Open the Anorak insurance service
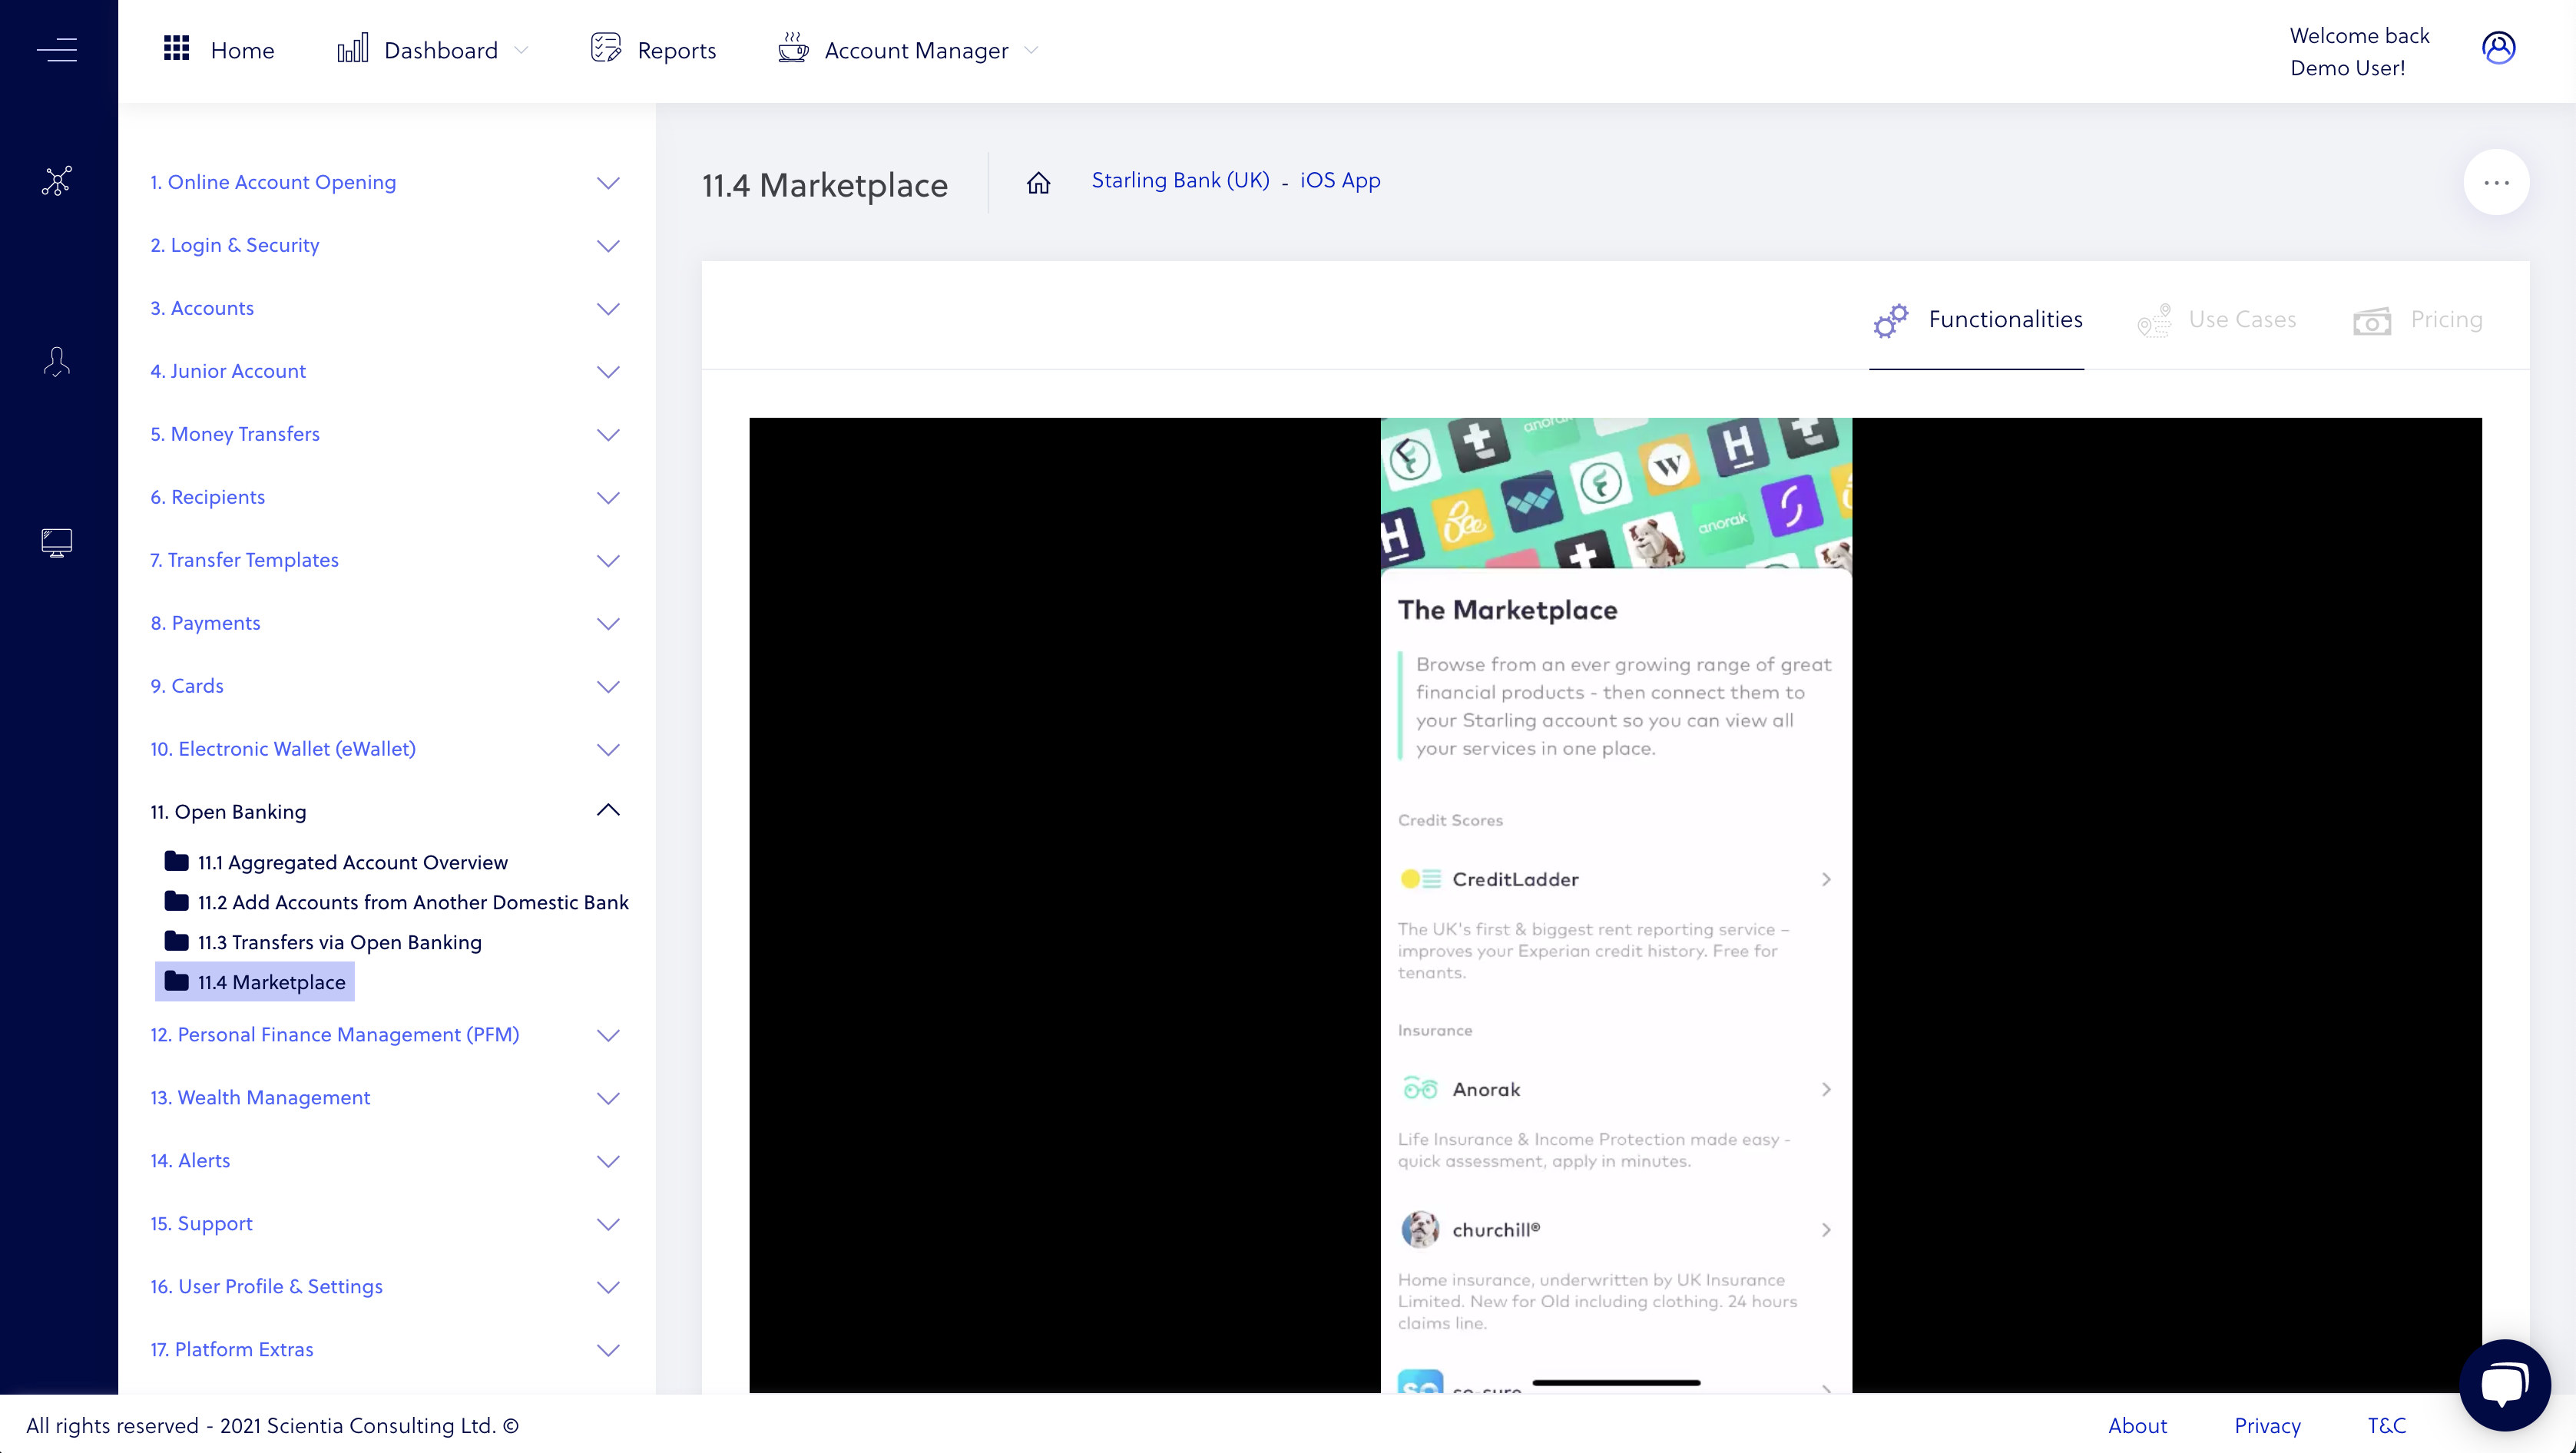This screenshot has height=1453, width=2576. coord(1614,1088)
